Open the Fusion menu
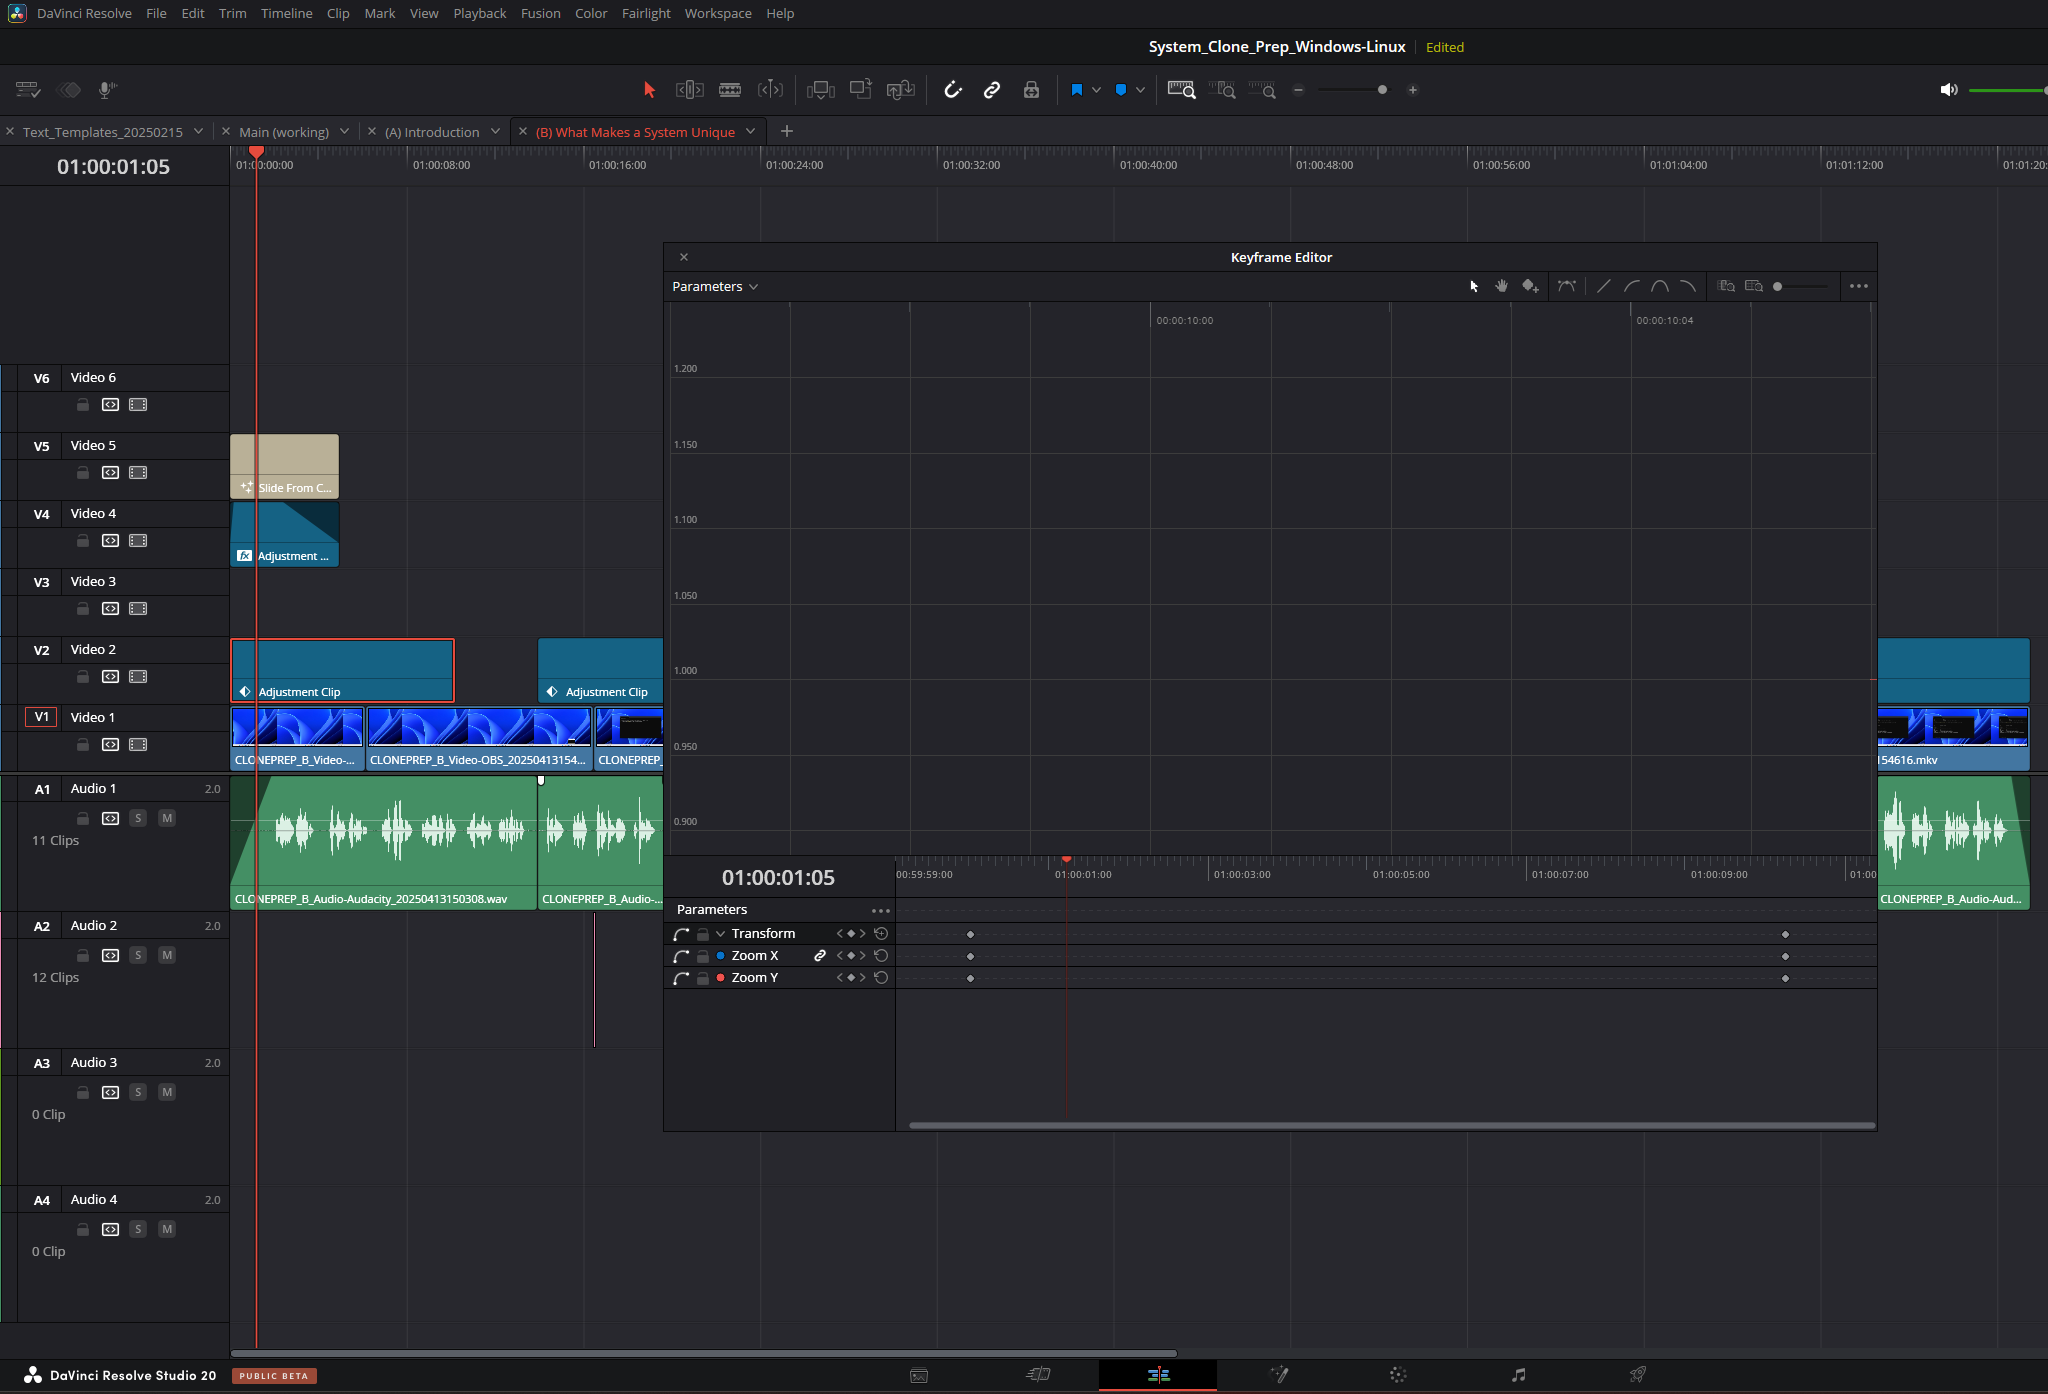The height and width of the screenshot is (1394, 2048). [x=540, y=13]
